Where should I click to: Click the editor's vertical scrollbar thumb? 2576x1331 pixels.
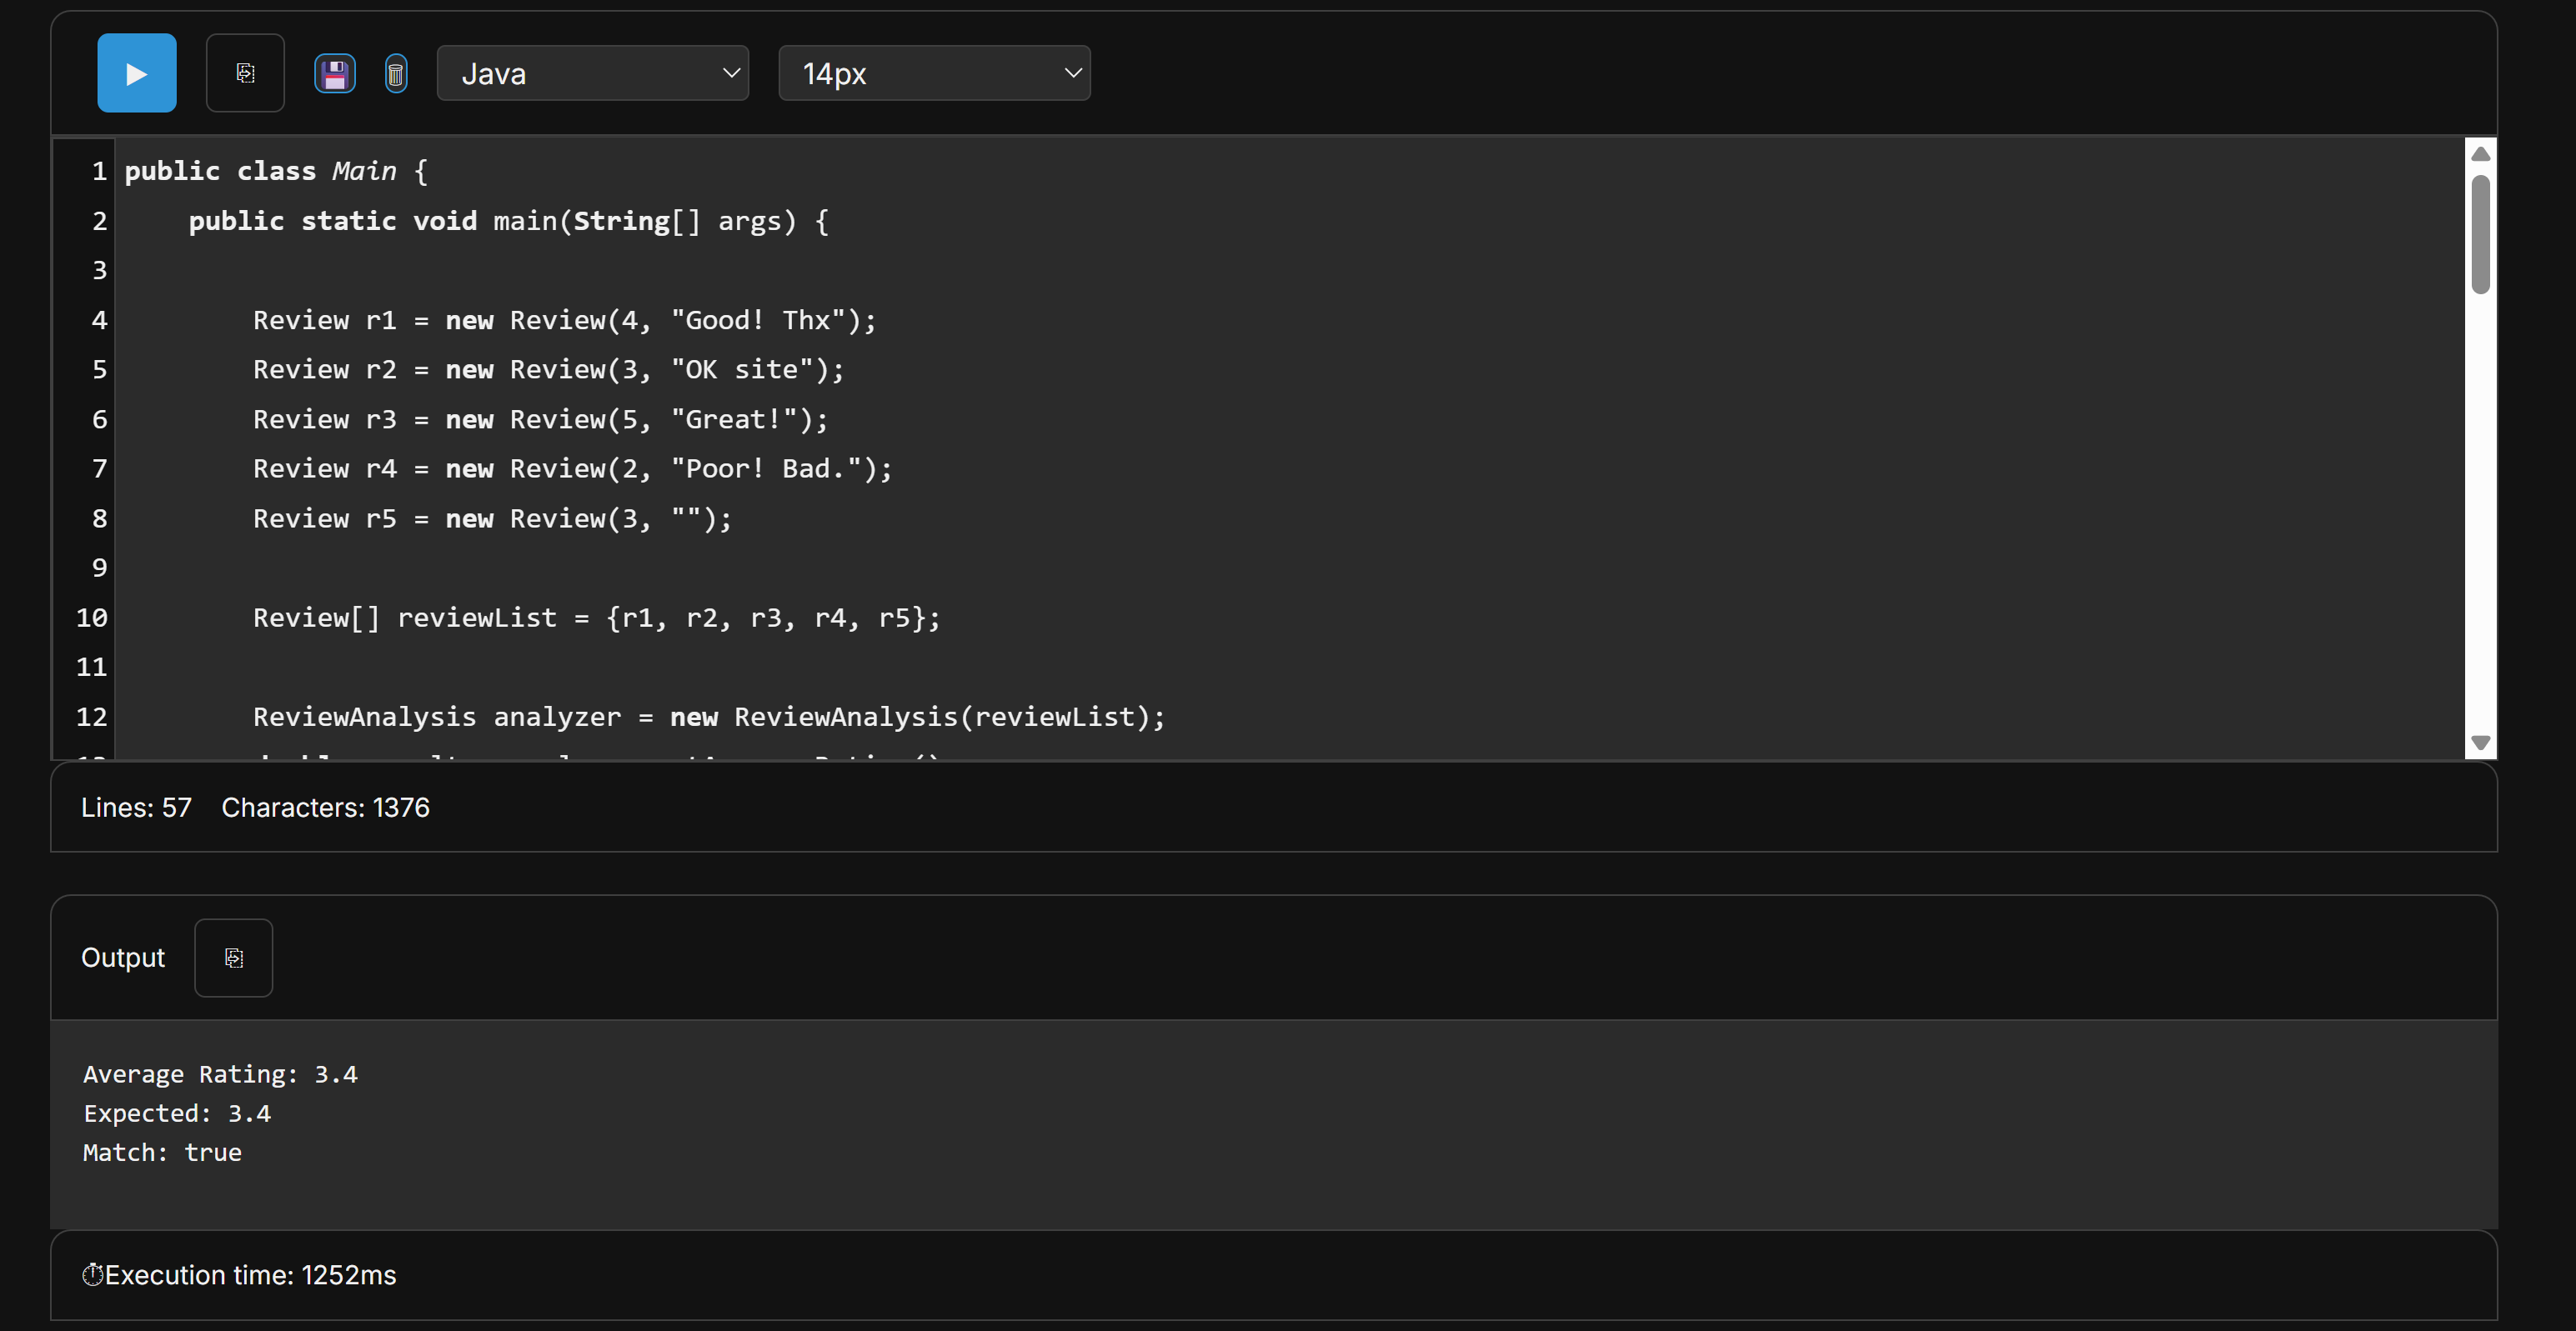click(2480, 234)
